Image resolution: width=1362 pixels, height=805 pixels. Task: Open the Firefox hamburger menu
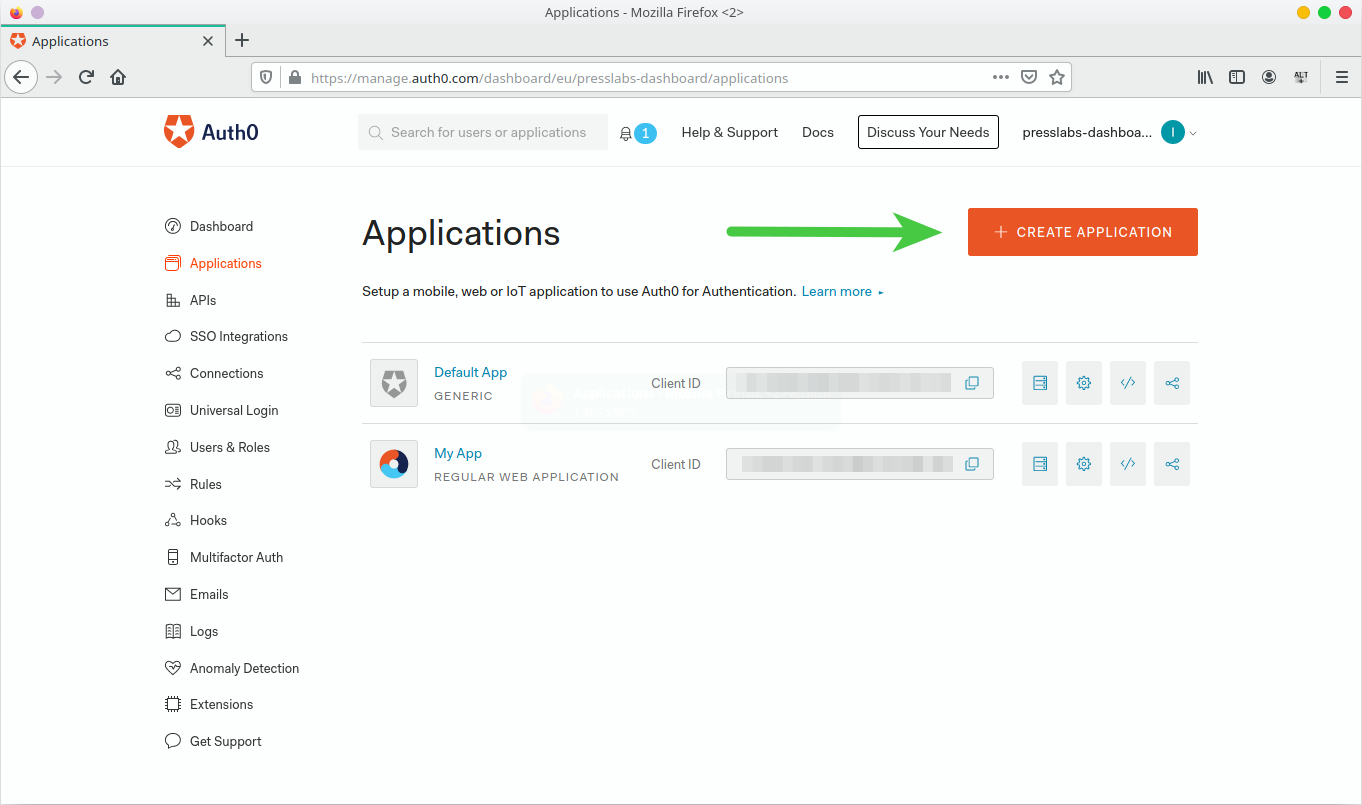[1341, 77]
